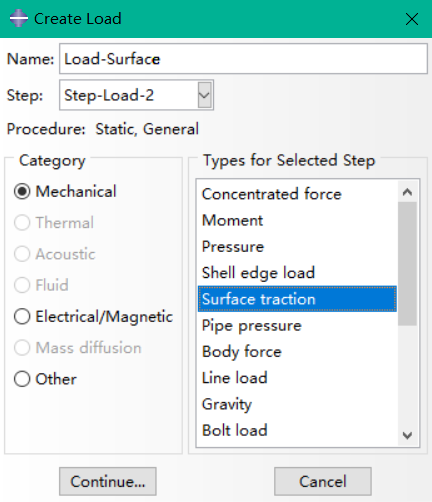Click the Name input field

point(243,59)
